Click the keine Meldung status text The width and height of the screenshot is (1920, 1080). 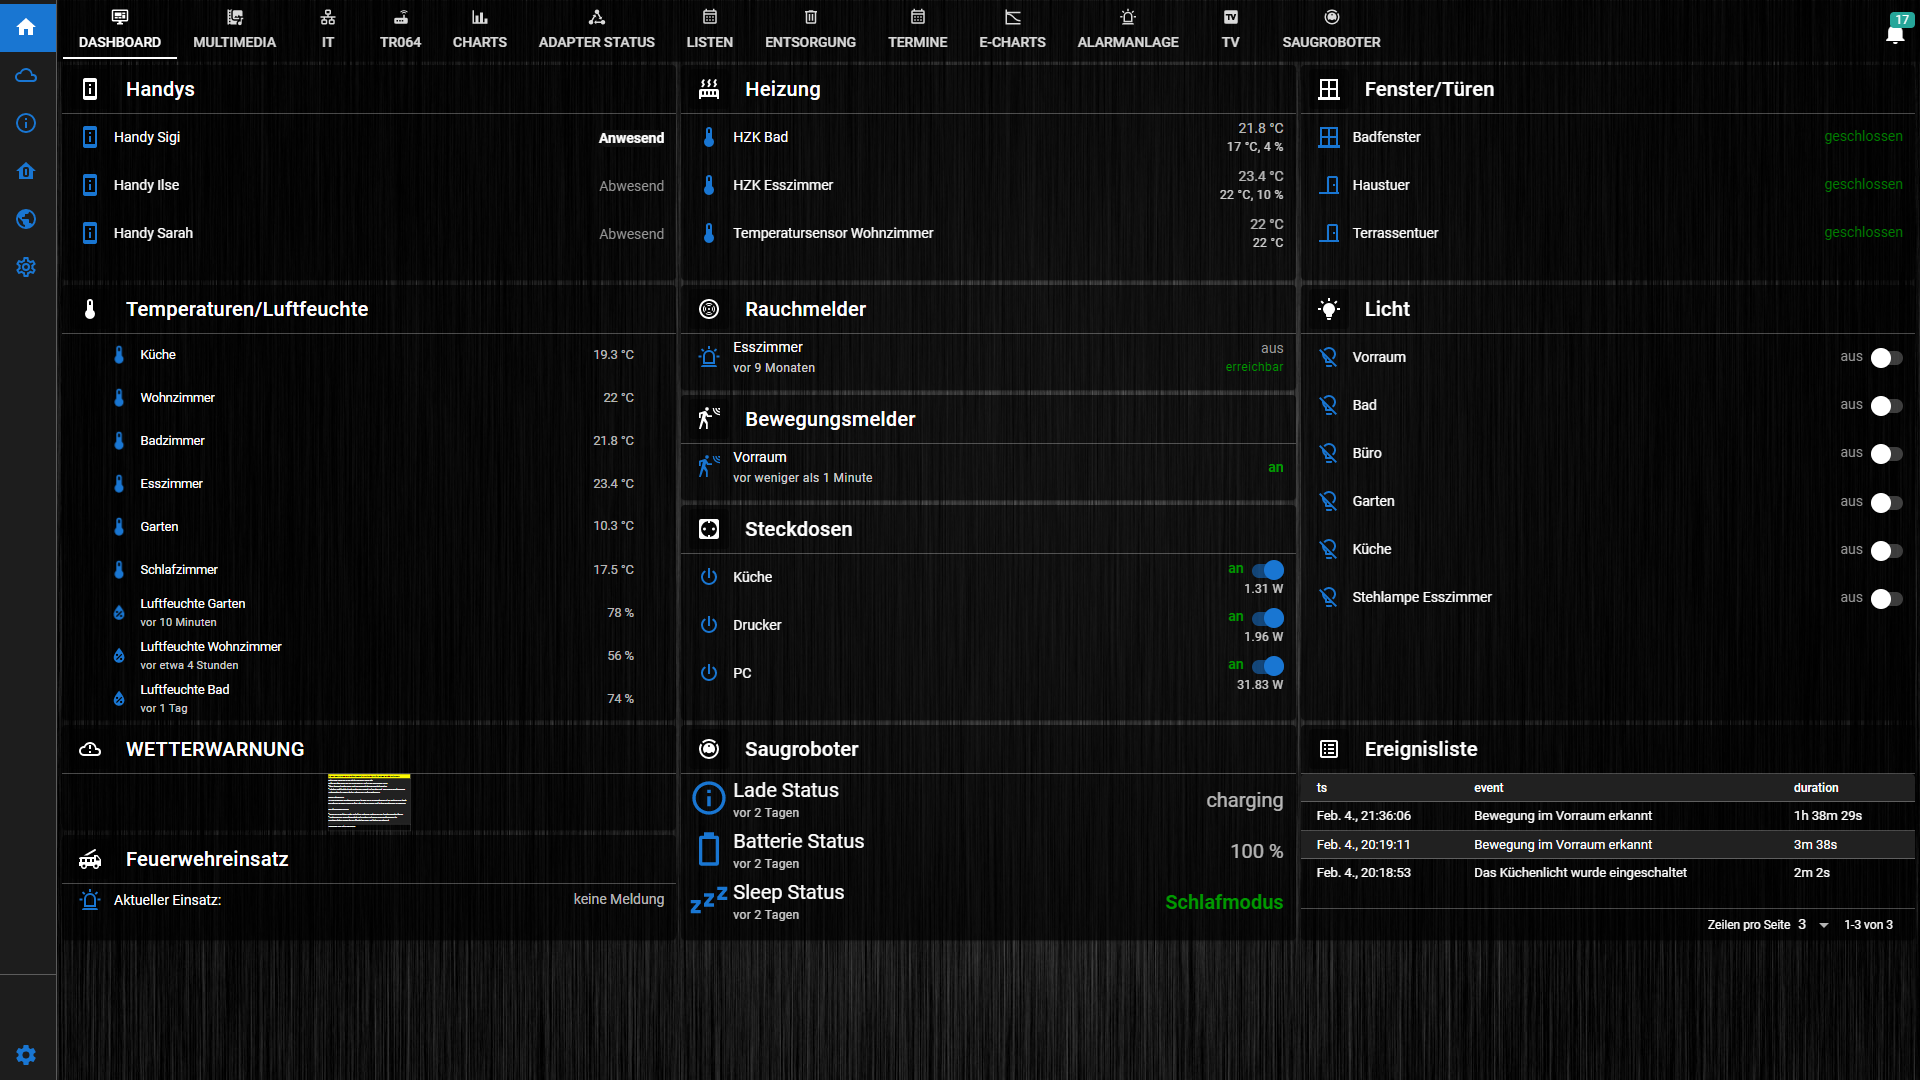coord(619,899)
